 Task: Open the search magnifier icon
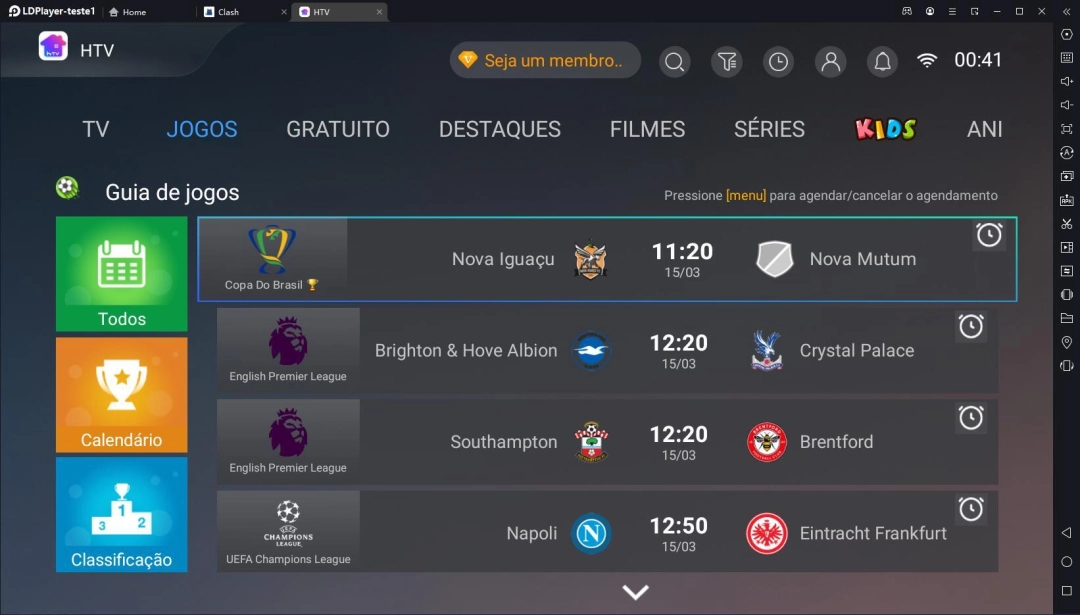[x=674, y=61]
